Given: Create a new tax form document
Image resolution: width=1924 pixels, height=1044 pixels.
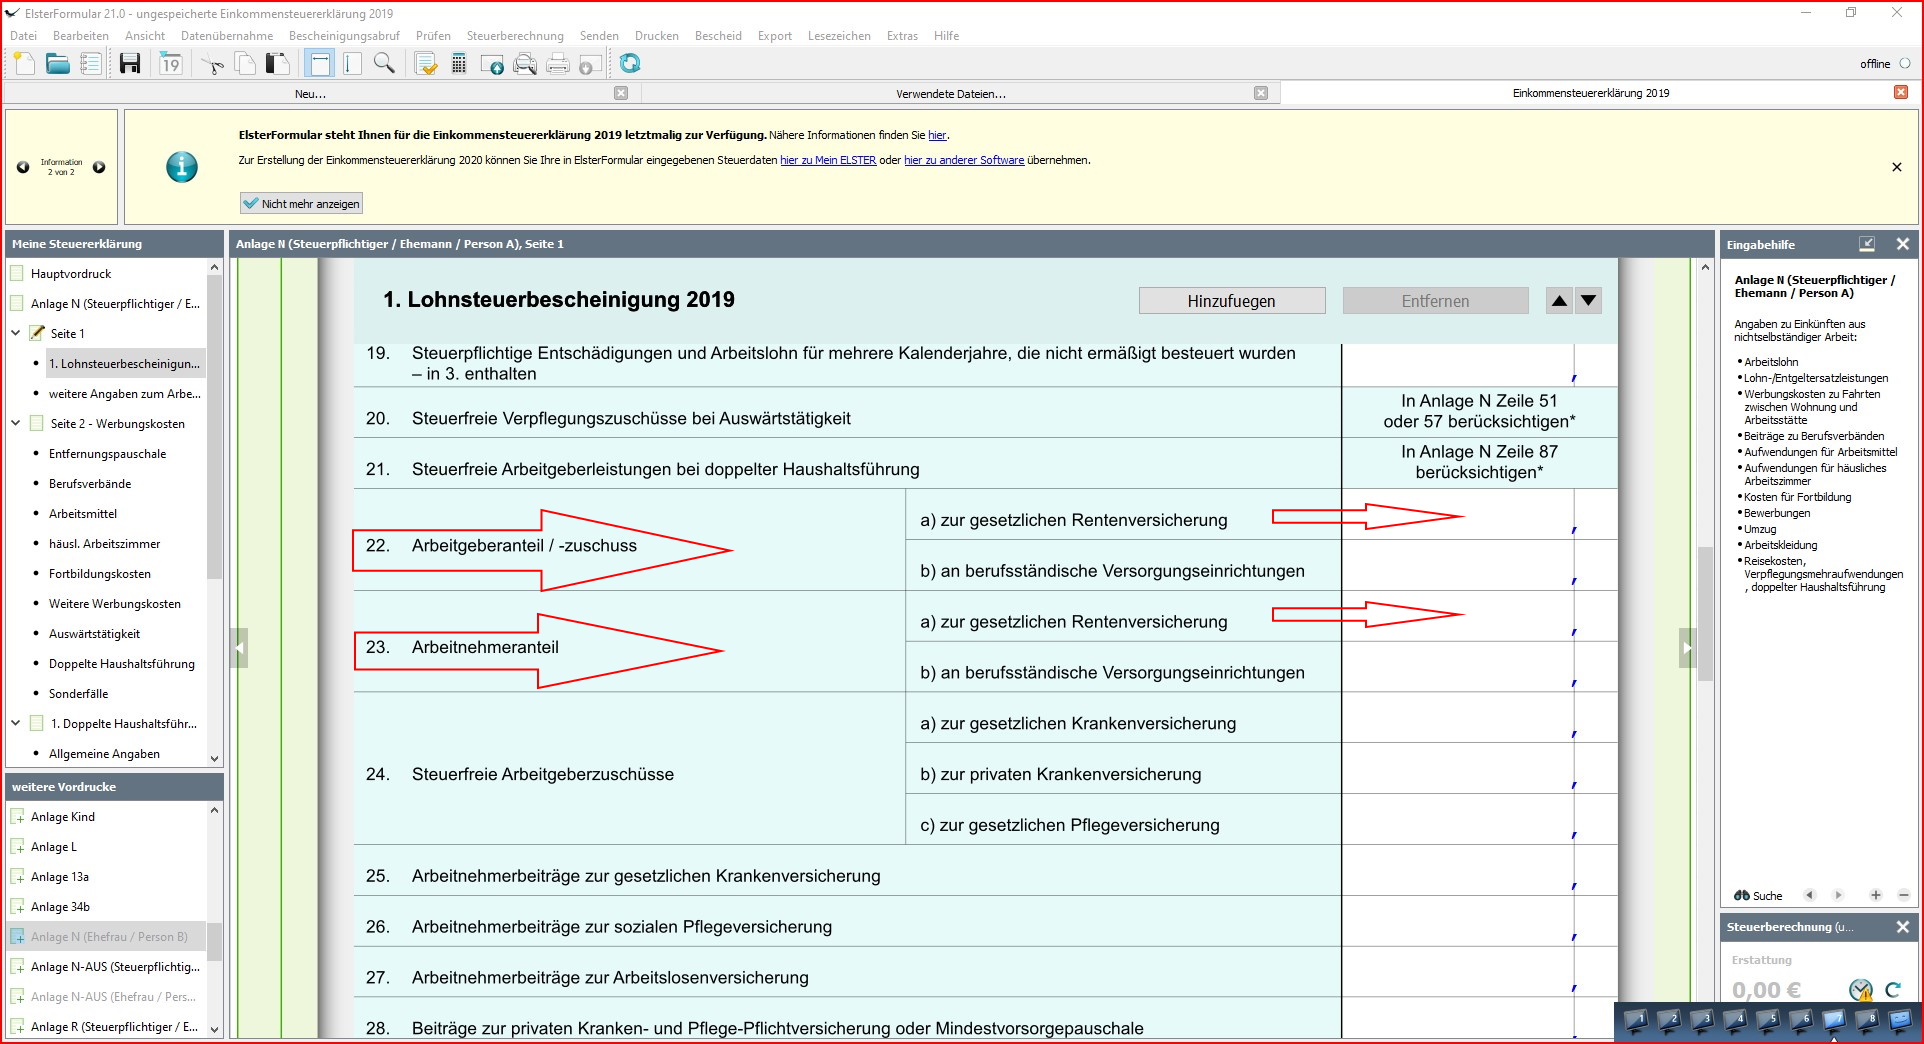Looking at the screenshot, I should click(x=24, y=64).
